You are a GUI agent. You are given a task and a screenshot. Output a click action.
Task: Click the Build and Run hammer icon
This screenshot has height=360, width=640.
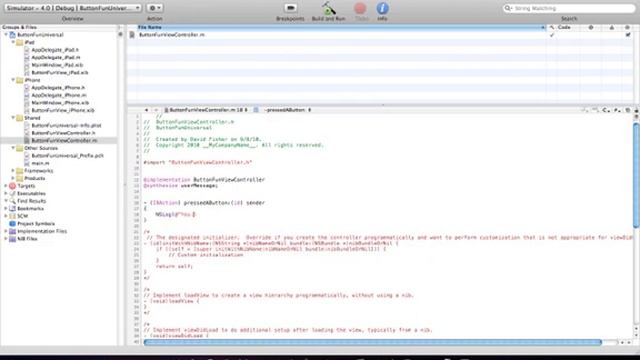click(329, 8)
